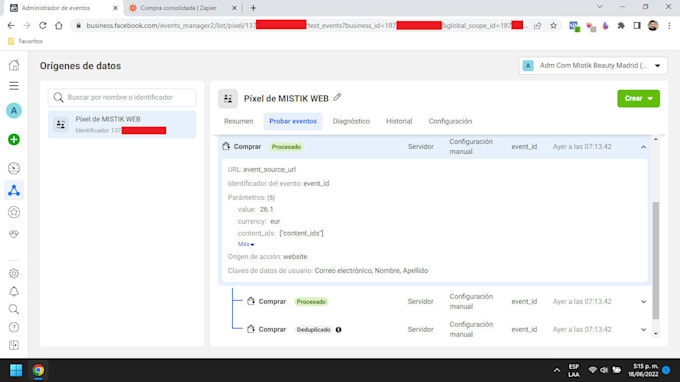Click the 'Procesado' badge on top Comprar row
This screenshot has width=680, height=382.
click(x=286, y=147)
